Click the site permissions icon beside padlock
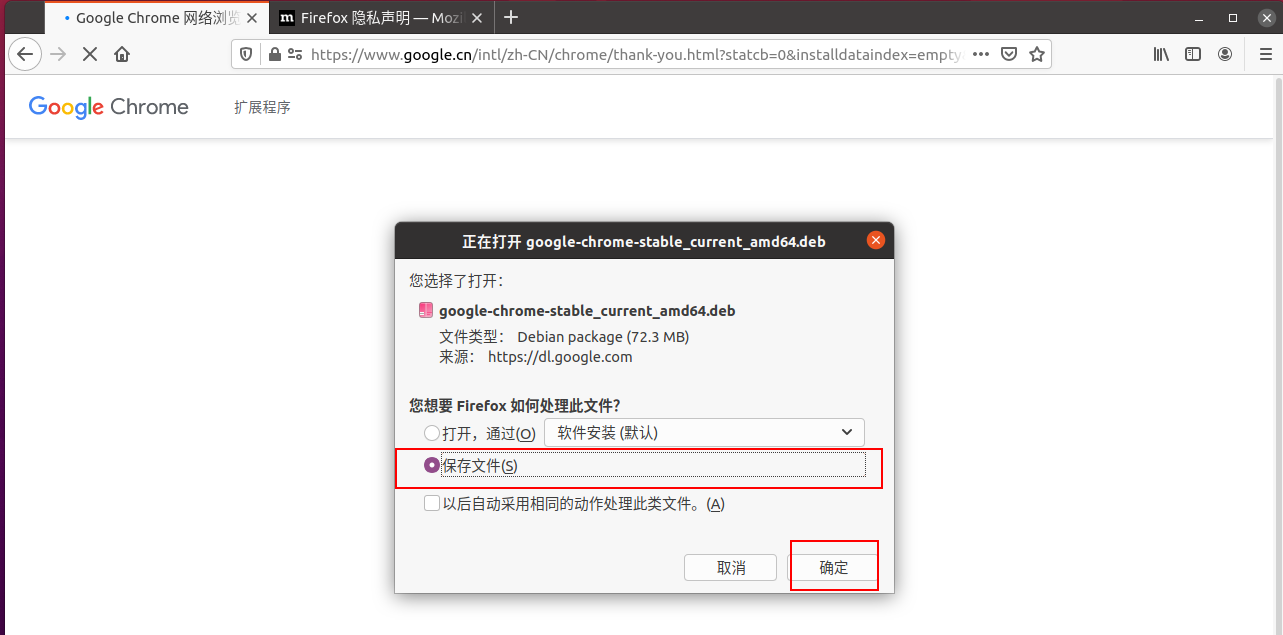 click(x=294, y=54)
